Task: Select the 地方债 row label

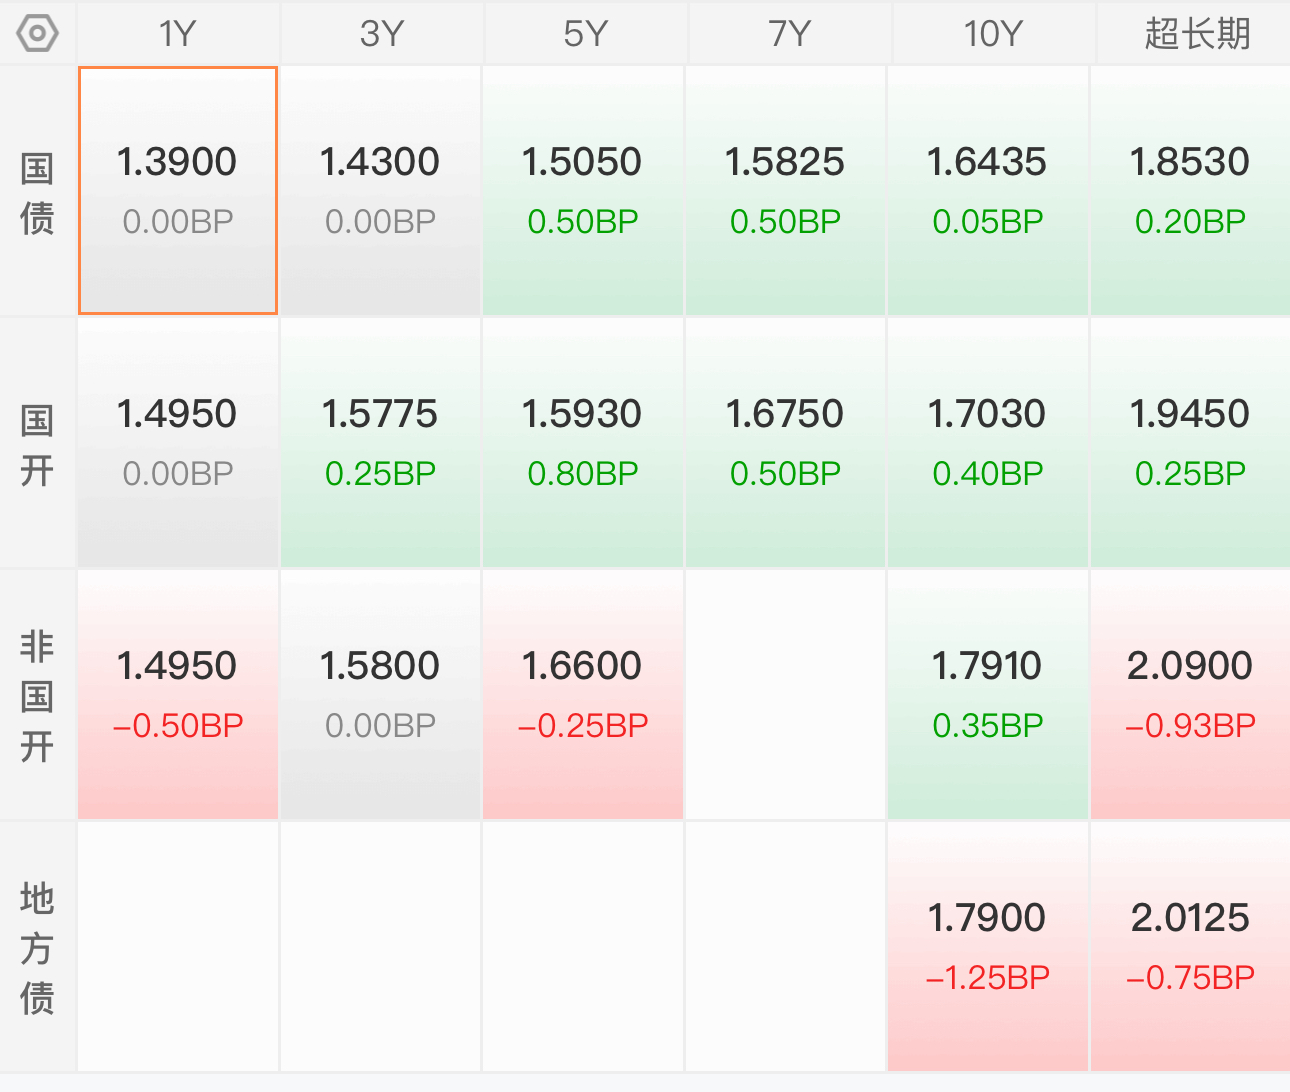Action: (37, 948)
